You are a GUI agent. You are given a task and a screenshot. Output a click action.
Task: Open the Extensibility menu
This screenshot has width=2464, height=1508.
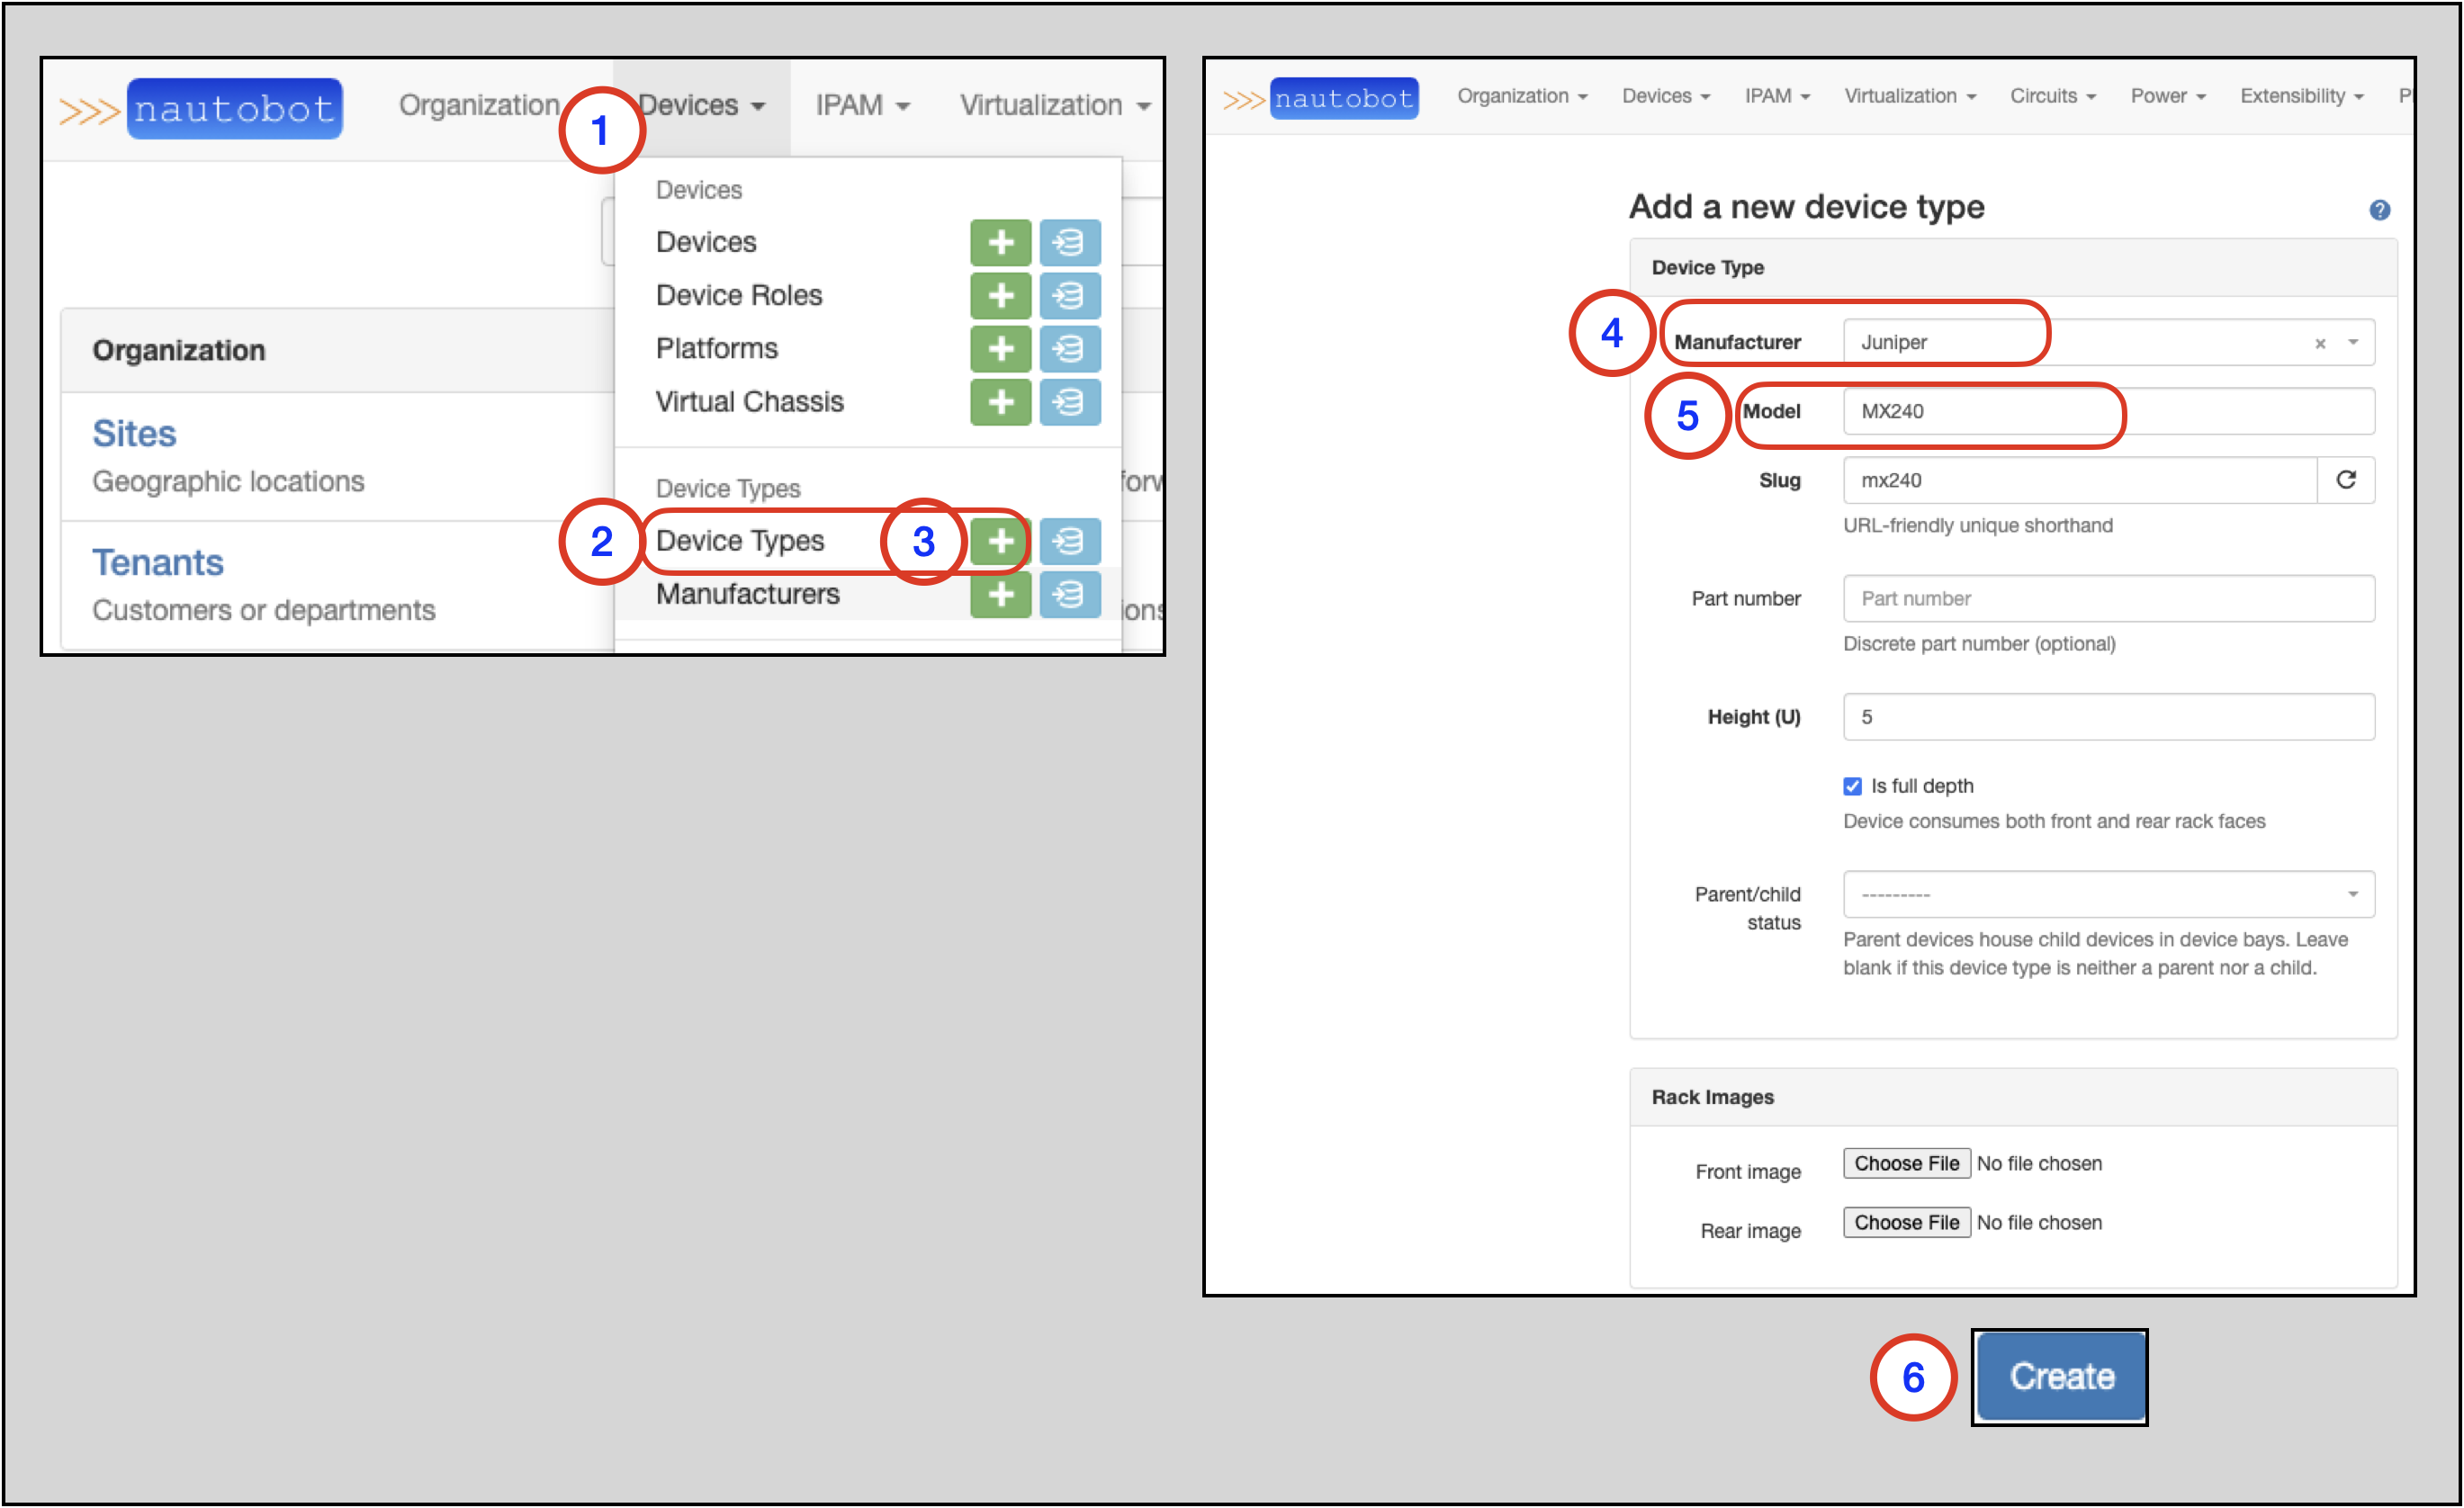2301,96
